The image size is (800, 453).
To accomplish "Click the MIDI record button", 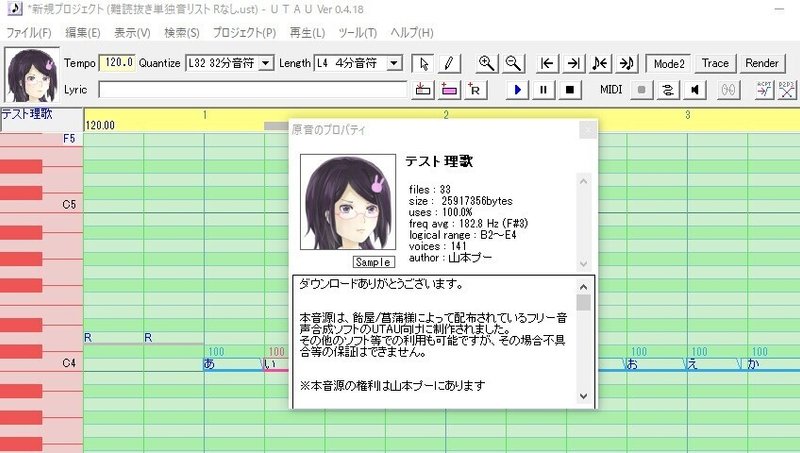I will tap(641, 90).
